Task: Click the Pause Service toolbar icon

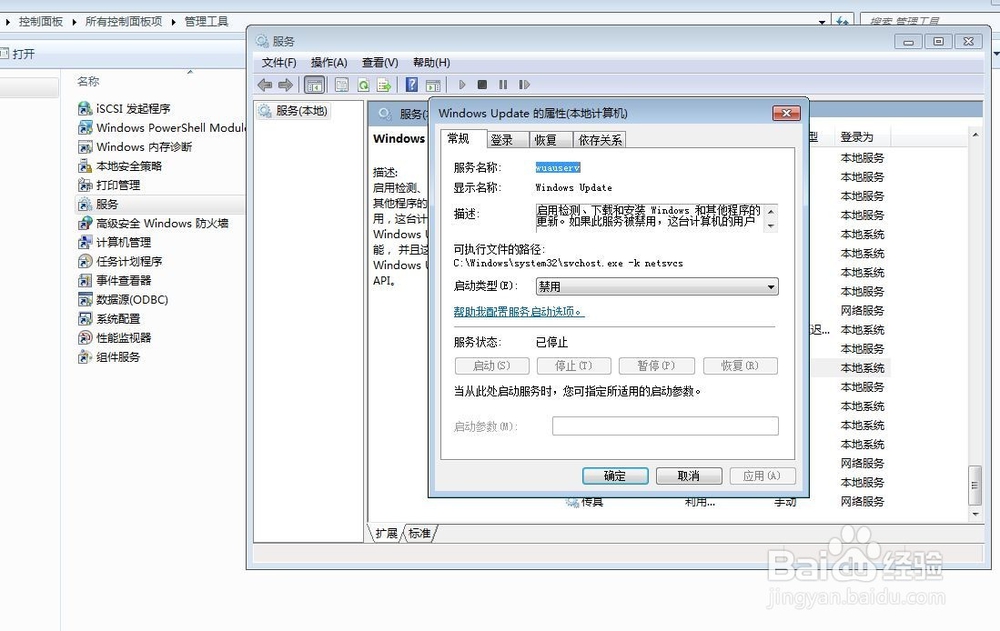Action: [x=503, y=84]
